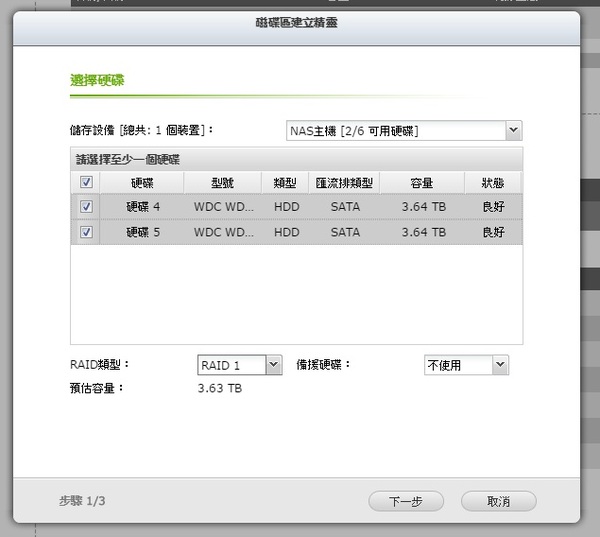600x537 pixels.
Task: Uncheck the checkbox for 硬碟 4
Action: click(86, 207)
